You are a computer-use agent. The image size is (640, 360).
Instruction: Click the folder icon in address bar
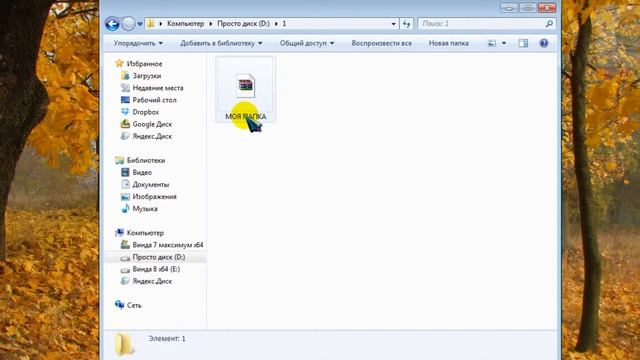tap(151, 24)
